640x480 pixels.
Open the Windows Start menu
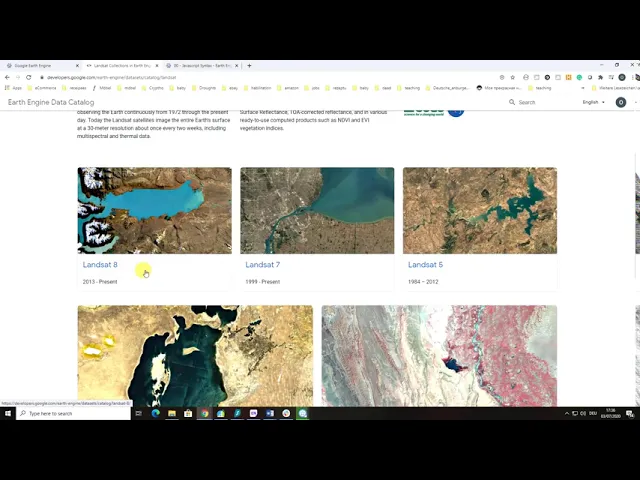tap(8, 413)
